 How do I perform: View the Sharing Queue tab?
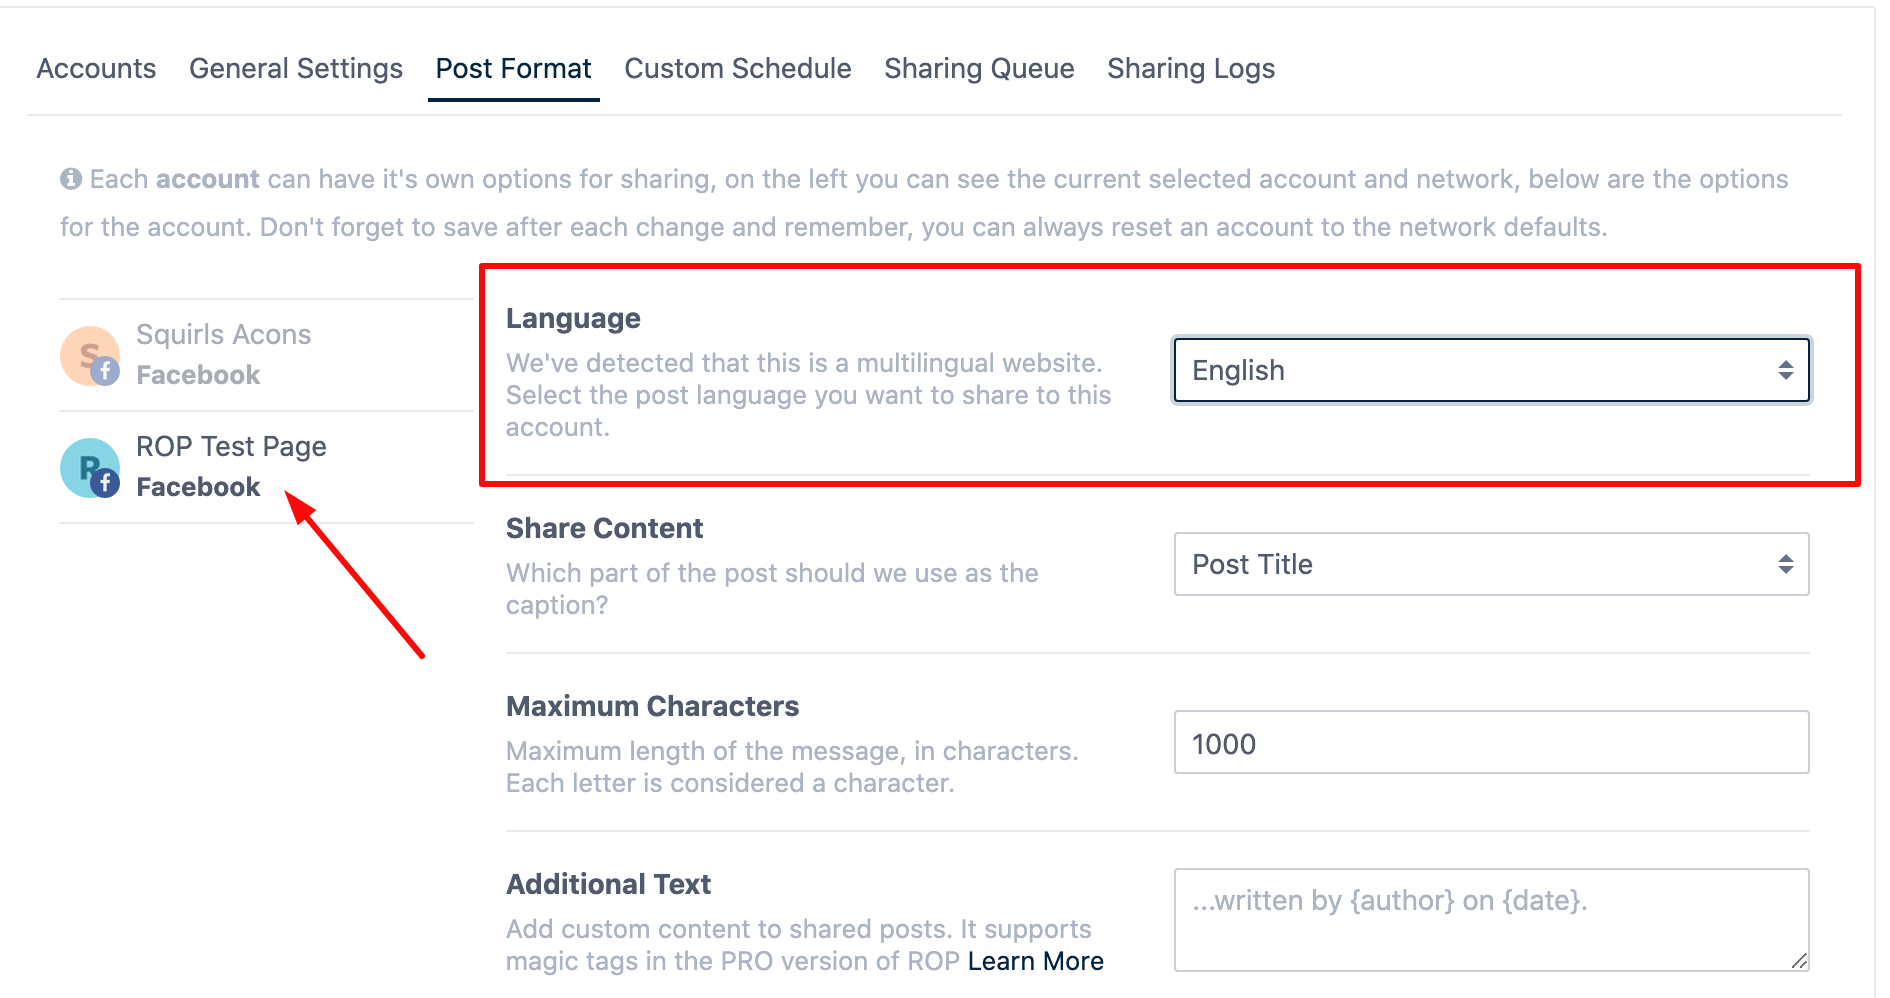979,68
